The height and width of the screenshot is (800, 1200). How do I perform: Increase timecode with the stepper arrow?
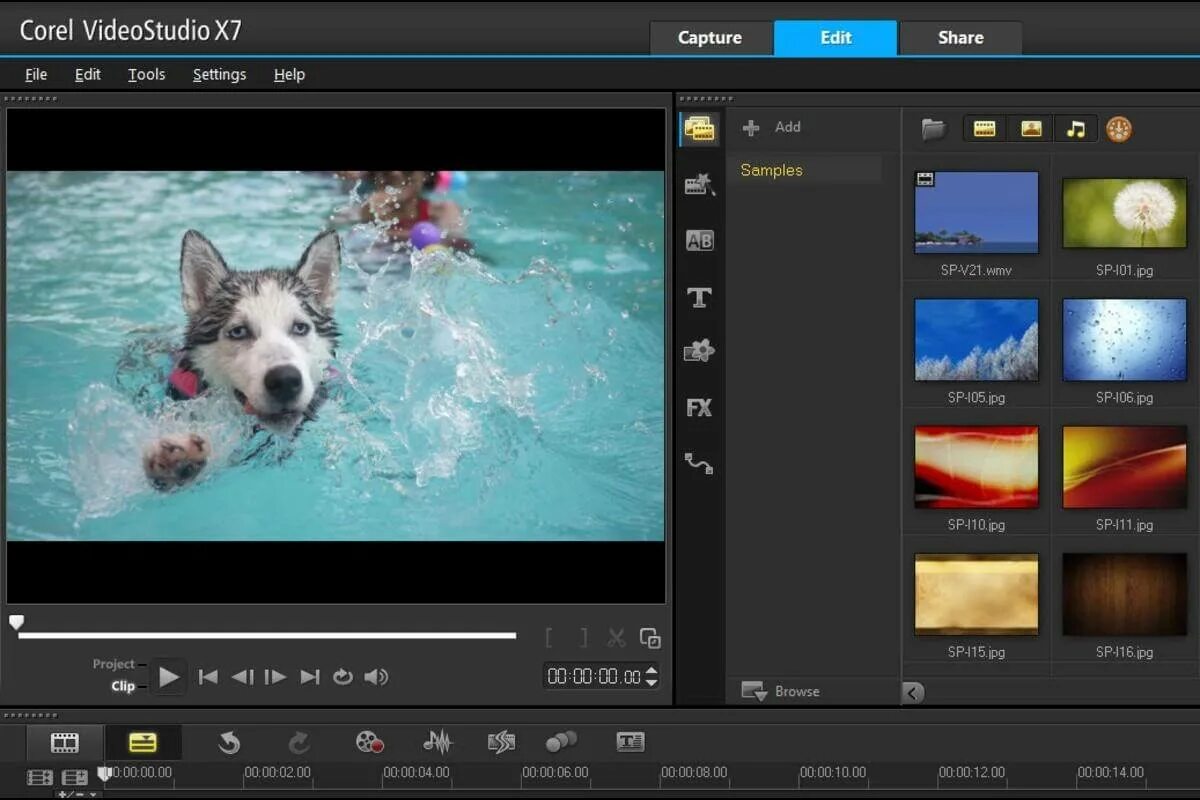[652, 671]
